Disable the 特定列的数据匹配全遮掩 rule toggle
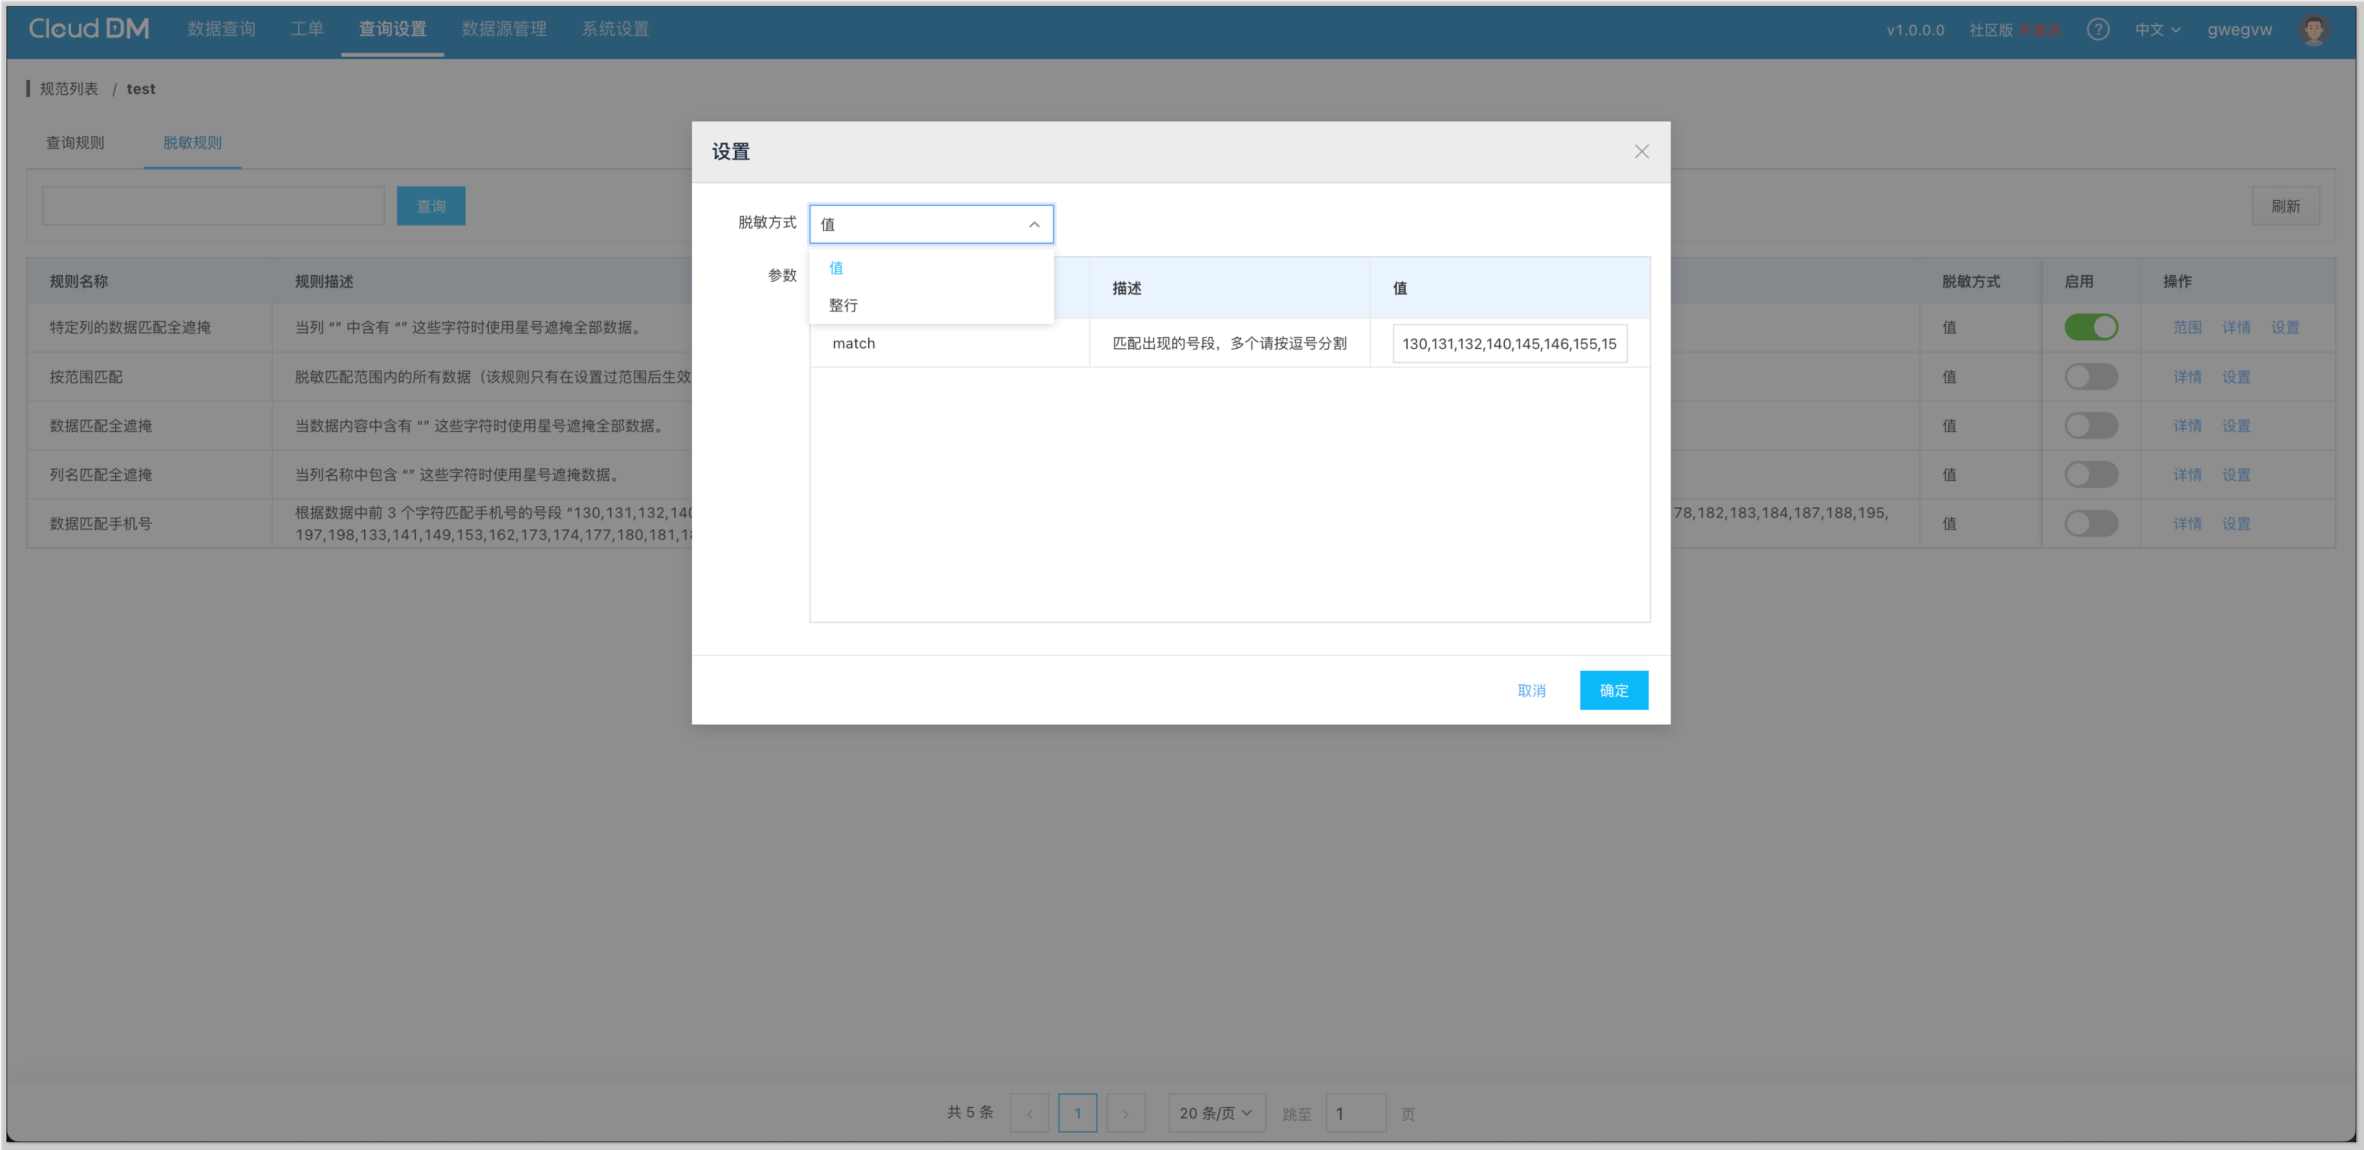2364x1150 pixels. pyautogui.click(x=2090, y=327)
